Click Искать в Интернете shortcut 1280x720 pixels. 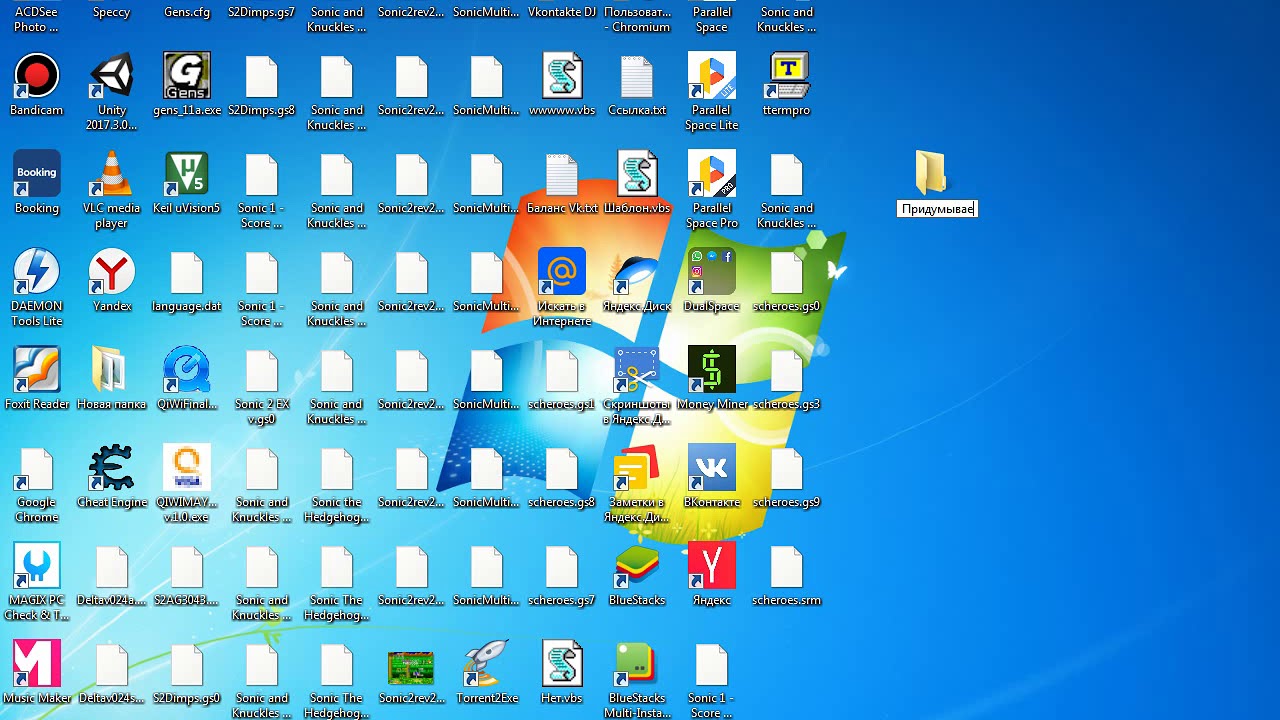coord(562,273)
